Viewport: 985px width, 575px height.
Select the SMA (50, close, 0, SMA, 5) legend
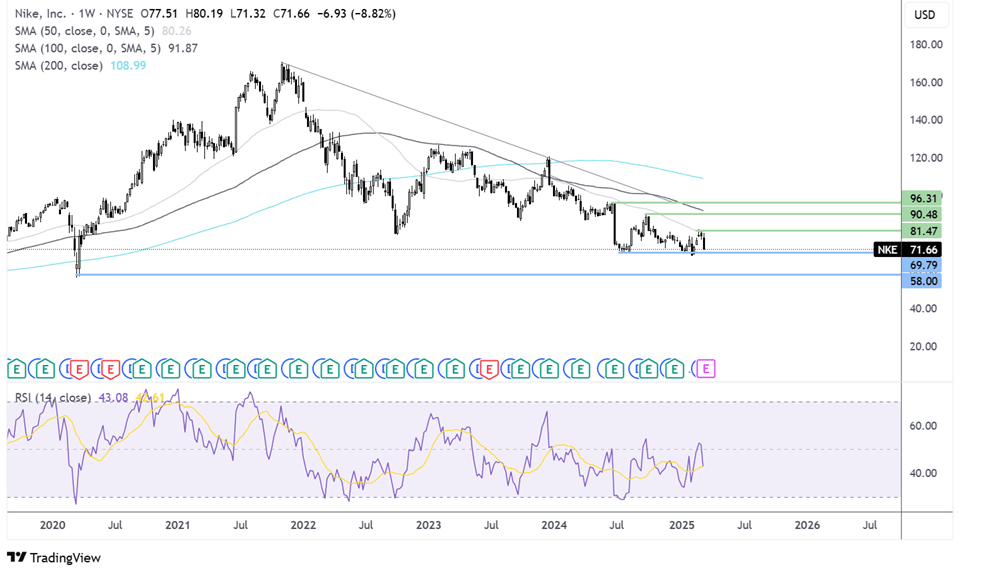[84, 31]
